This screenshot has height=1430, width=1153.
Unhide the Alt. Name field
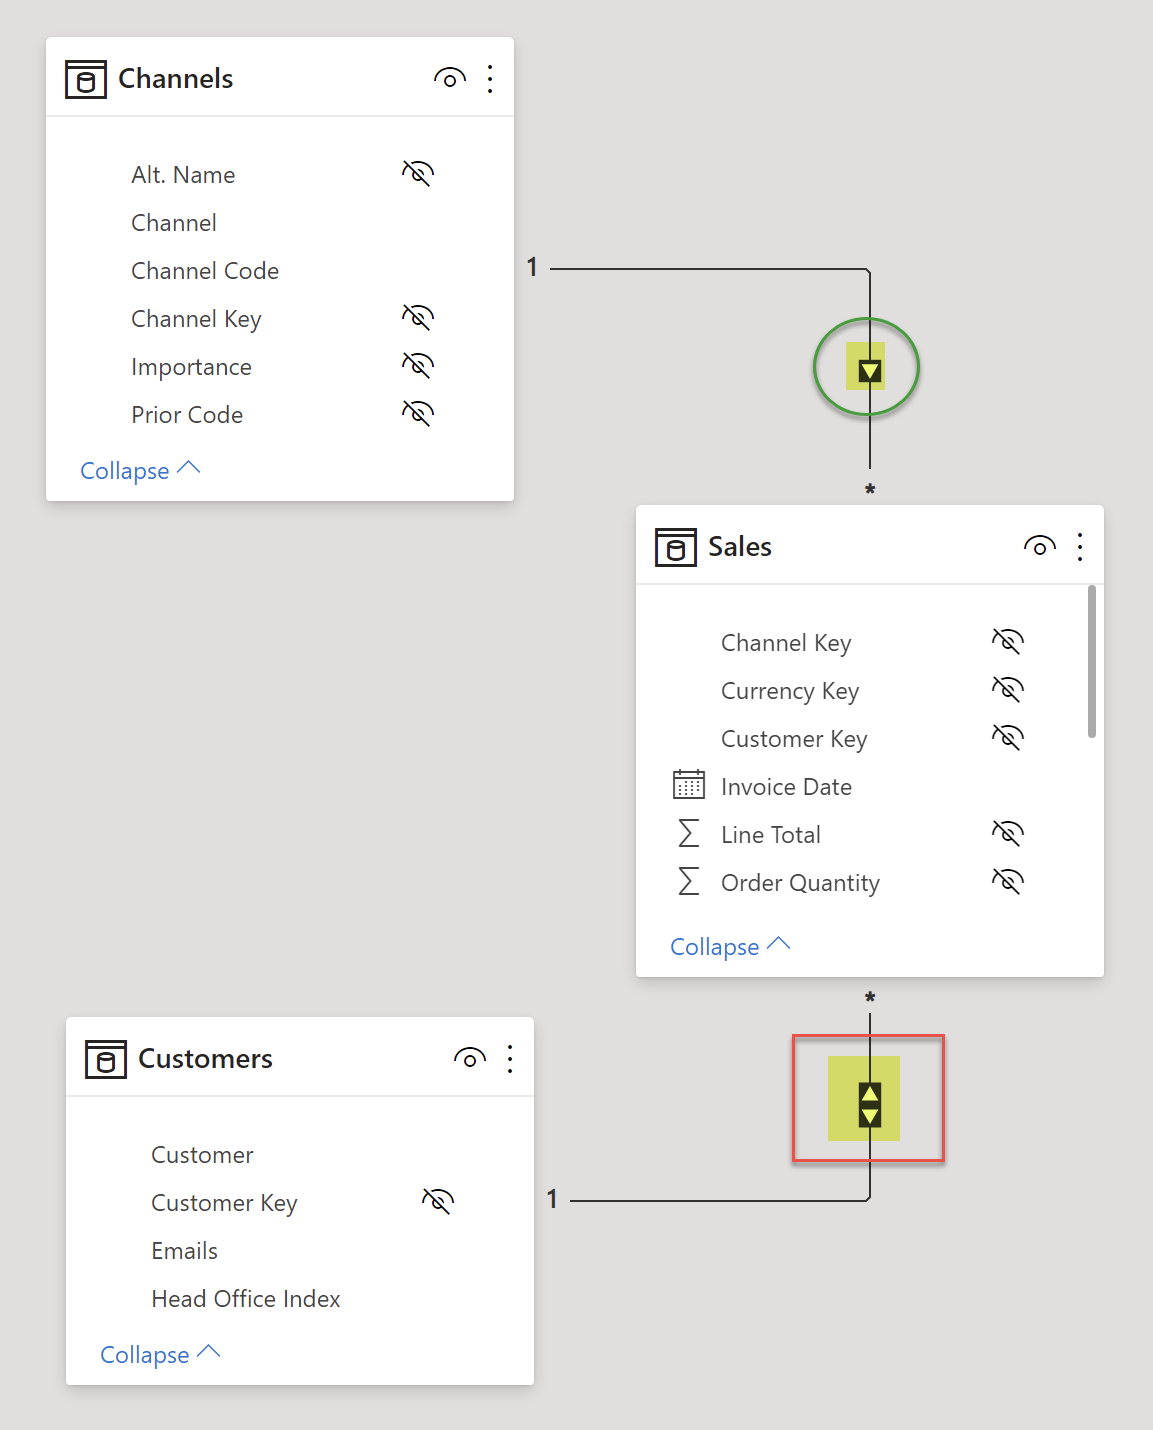click(x=418, y=174)
